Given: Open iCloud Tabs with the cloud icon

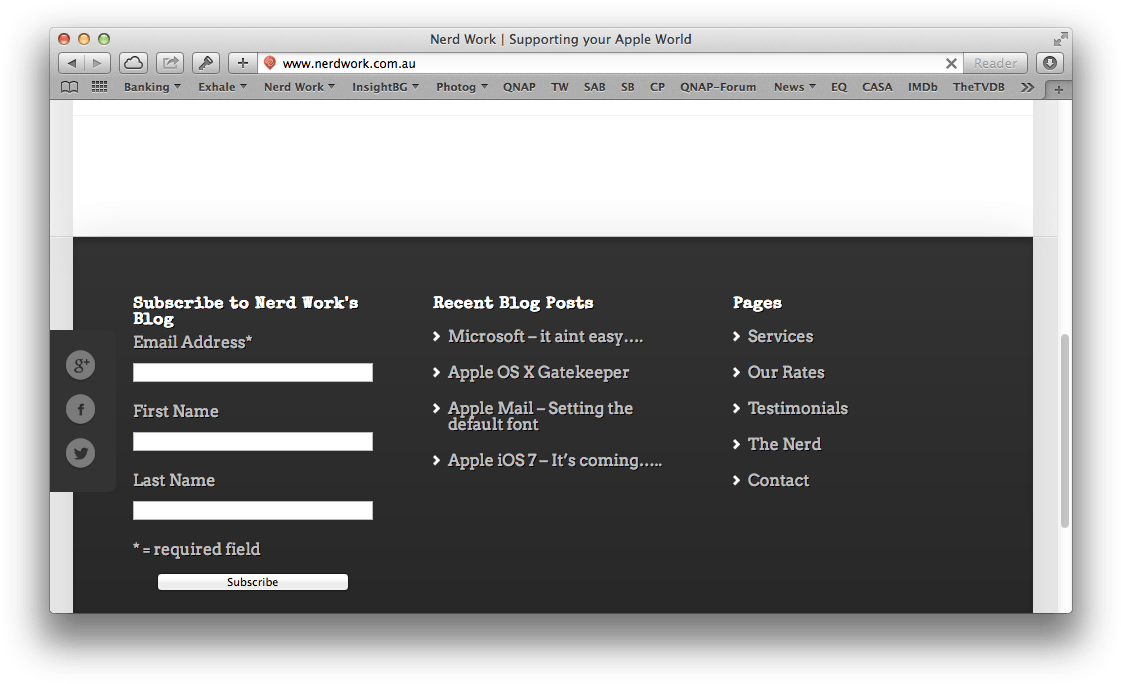Looking at the screenshot, I should coord(133,62).
